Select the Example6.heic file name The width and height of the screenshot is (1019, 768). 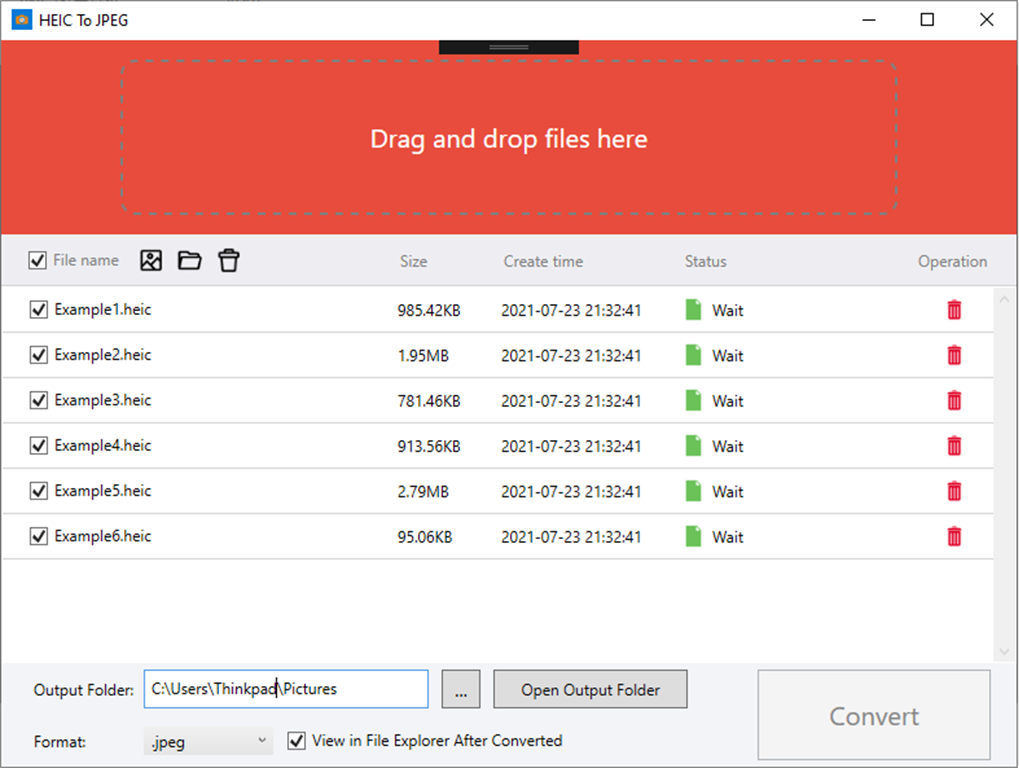(x=103, y=536)
